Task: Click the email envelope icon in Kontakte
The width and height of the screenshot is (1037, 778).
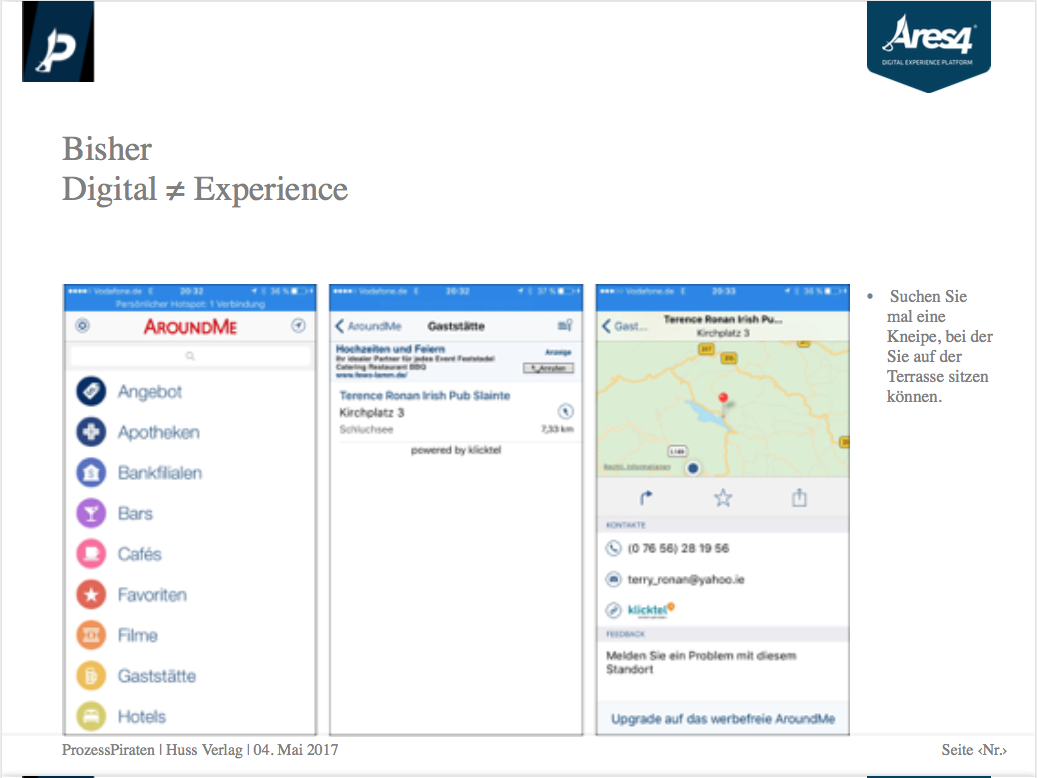Action: pos(613,580)
